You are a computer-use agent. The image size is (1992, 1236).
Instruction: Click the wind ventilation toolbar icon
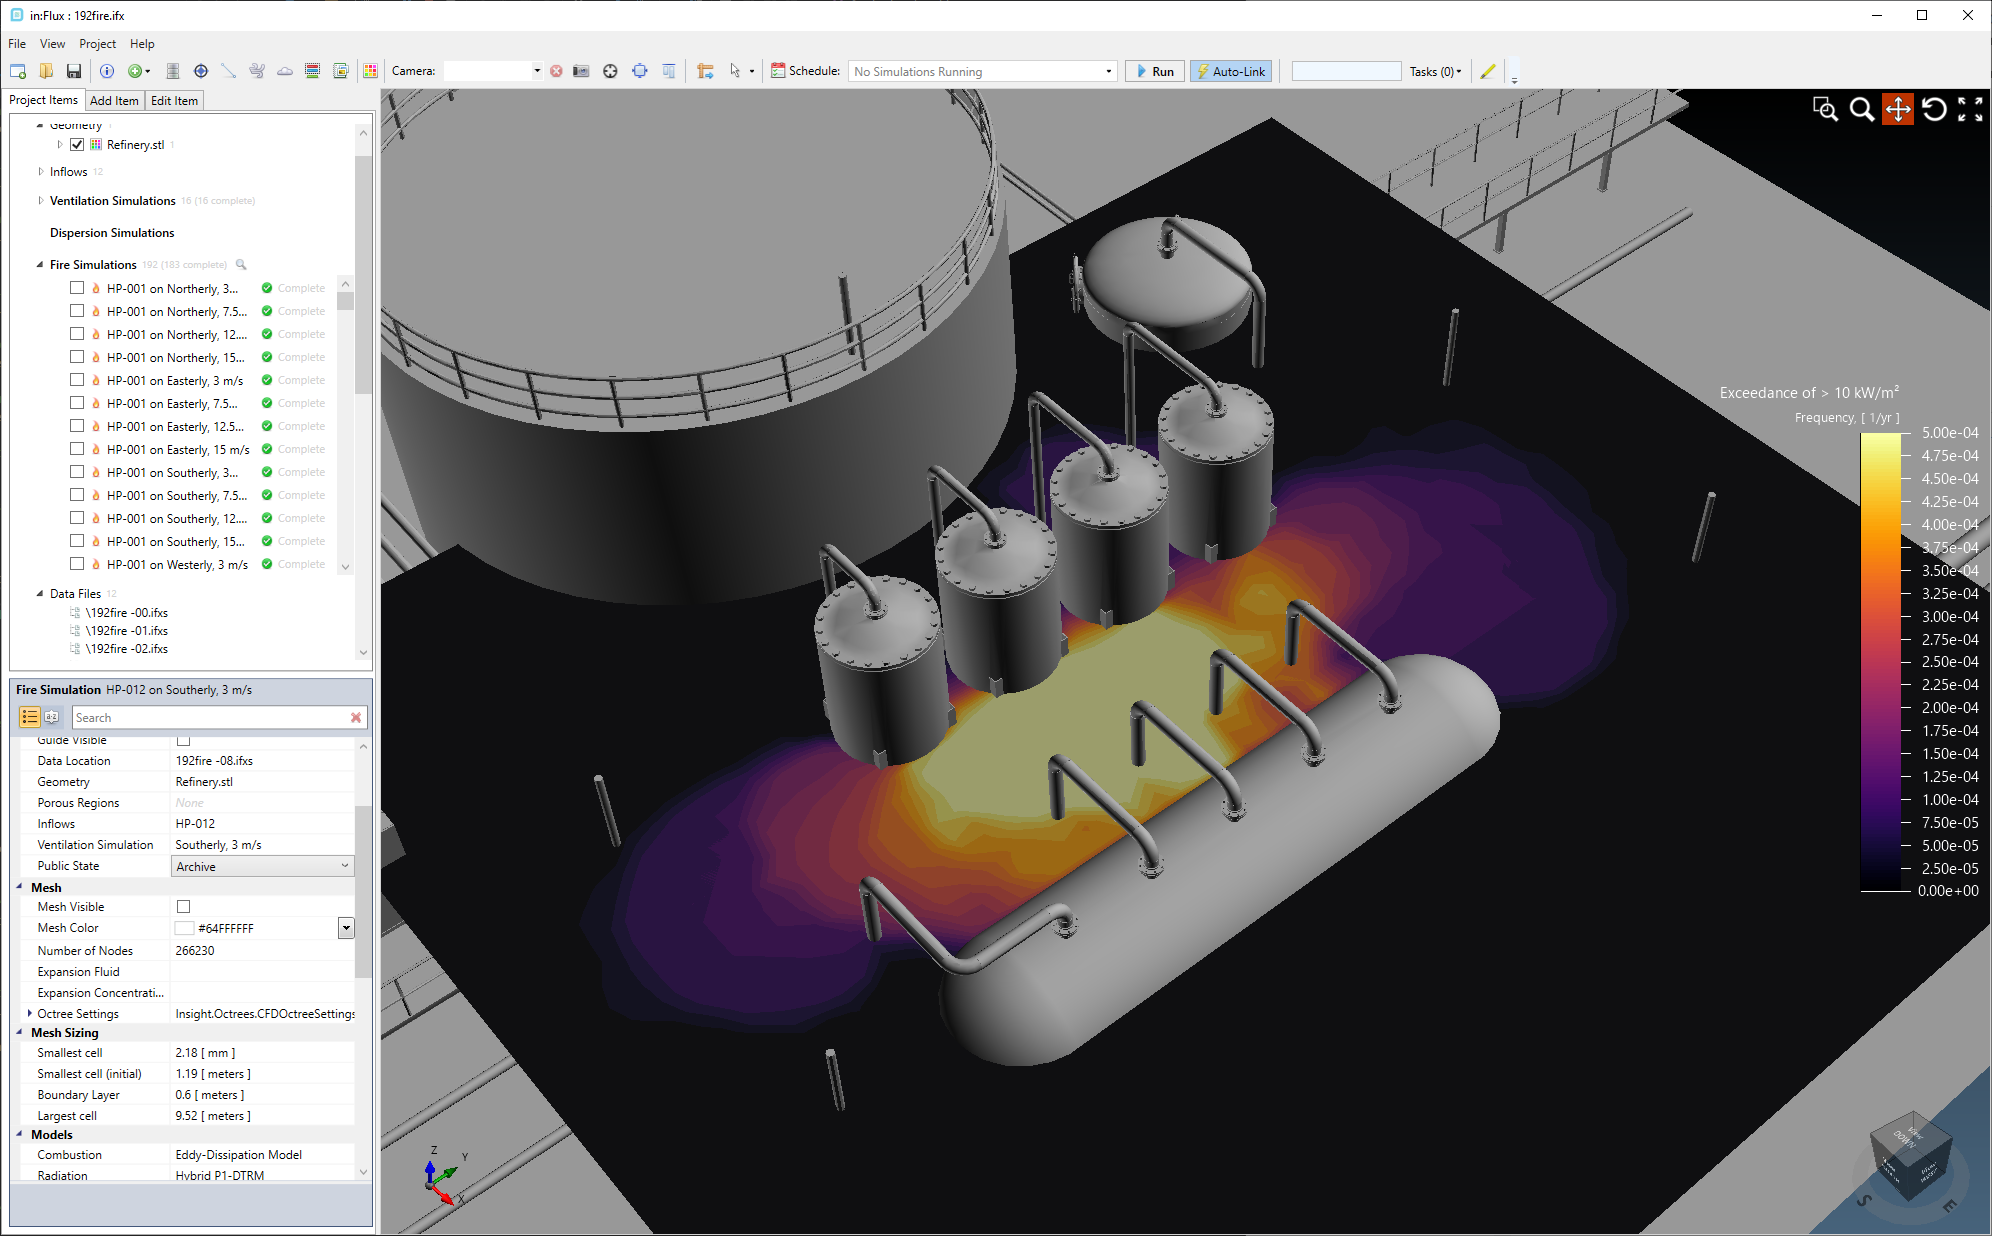point(257,71)
